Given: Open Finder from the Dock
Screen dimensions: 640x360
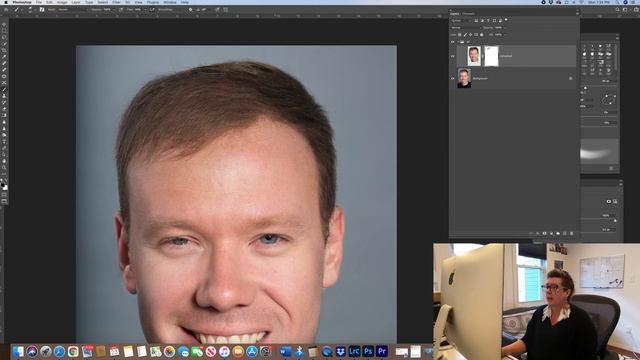Looking at the screenshot, I should [x=18, y=351].
